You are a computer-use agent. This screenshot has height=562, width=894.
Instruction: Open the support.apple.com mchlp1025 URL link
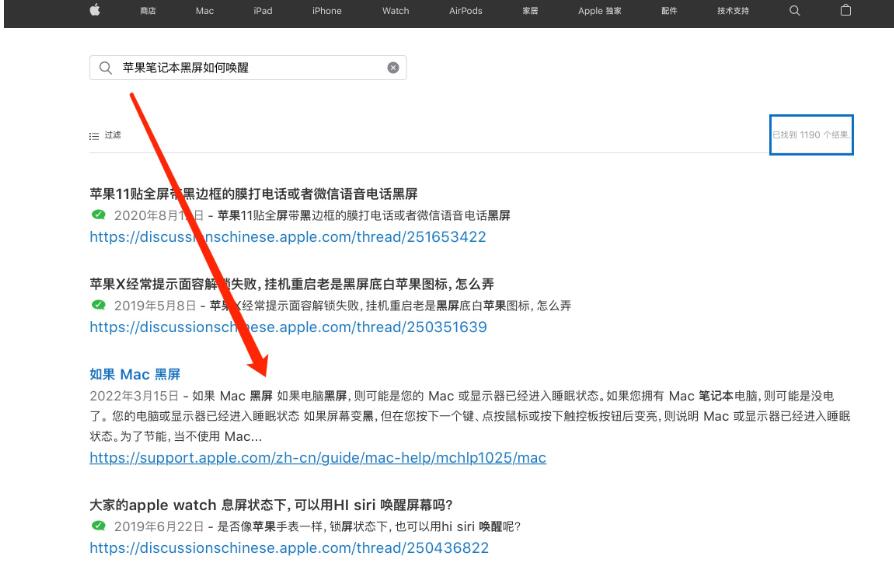[318, 458]
